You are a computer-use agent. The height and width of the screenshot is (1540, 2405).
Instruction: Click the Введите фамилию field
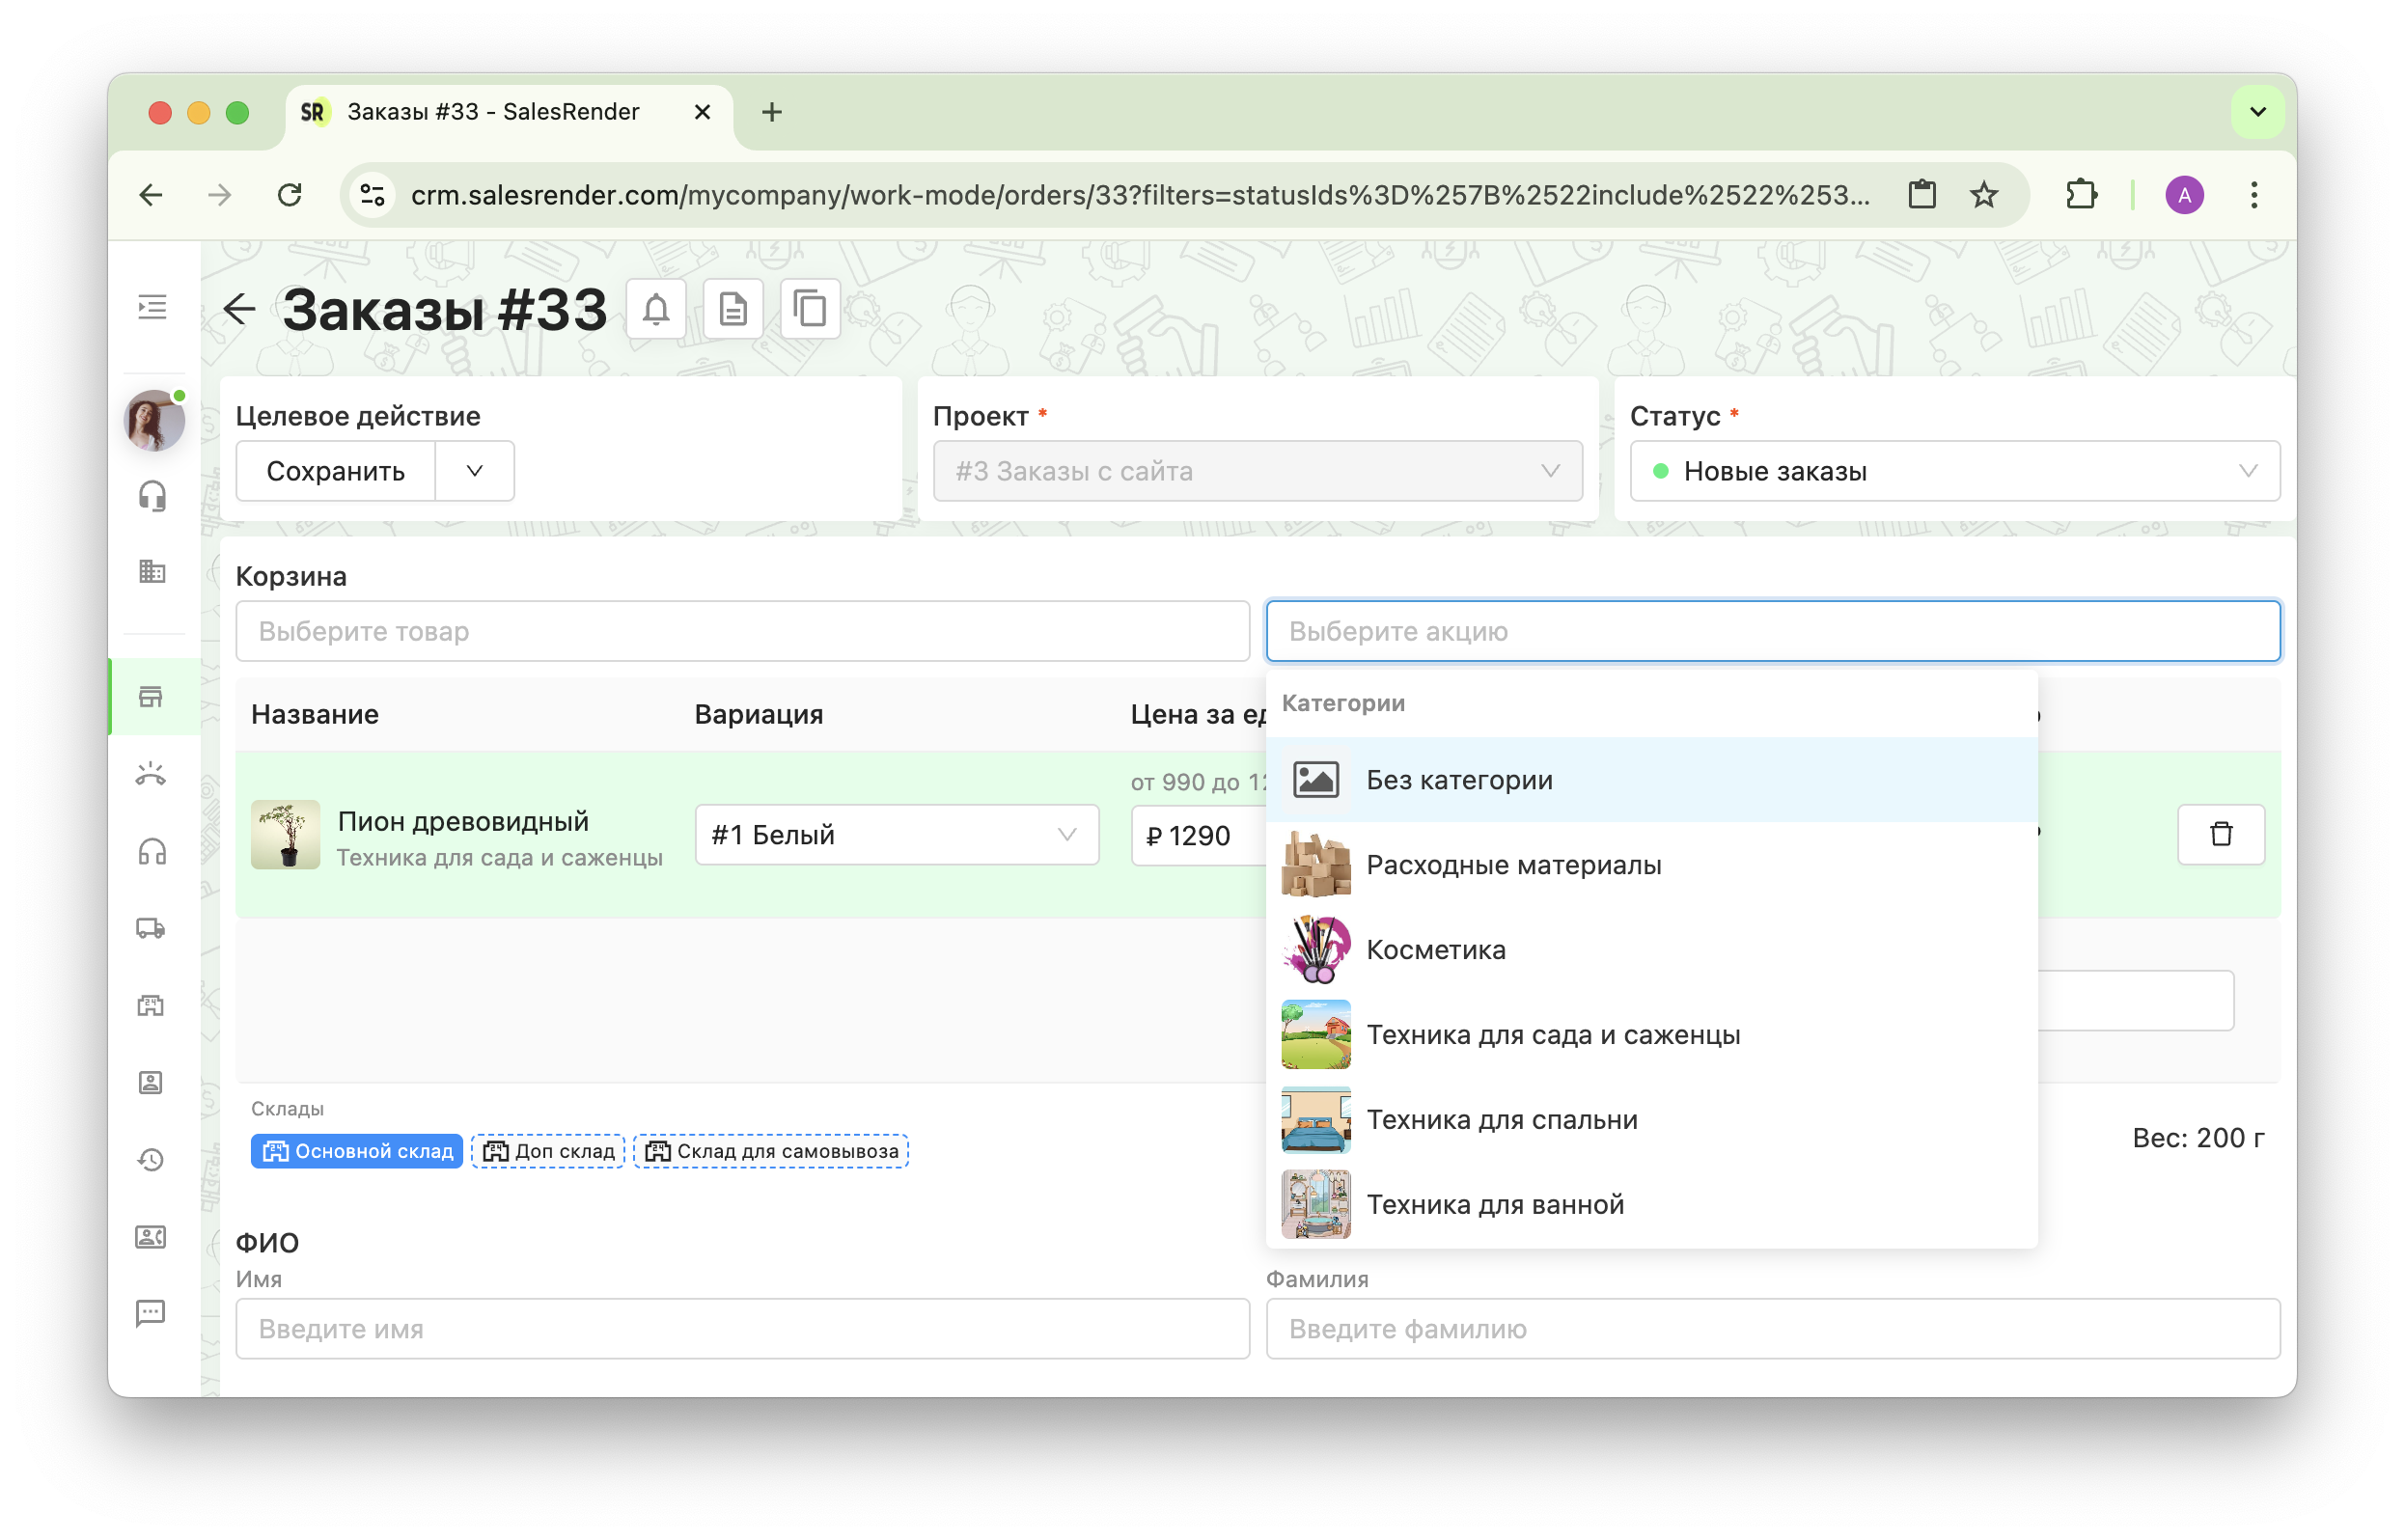[1773, 1329]
